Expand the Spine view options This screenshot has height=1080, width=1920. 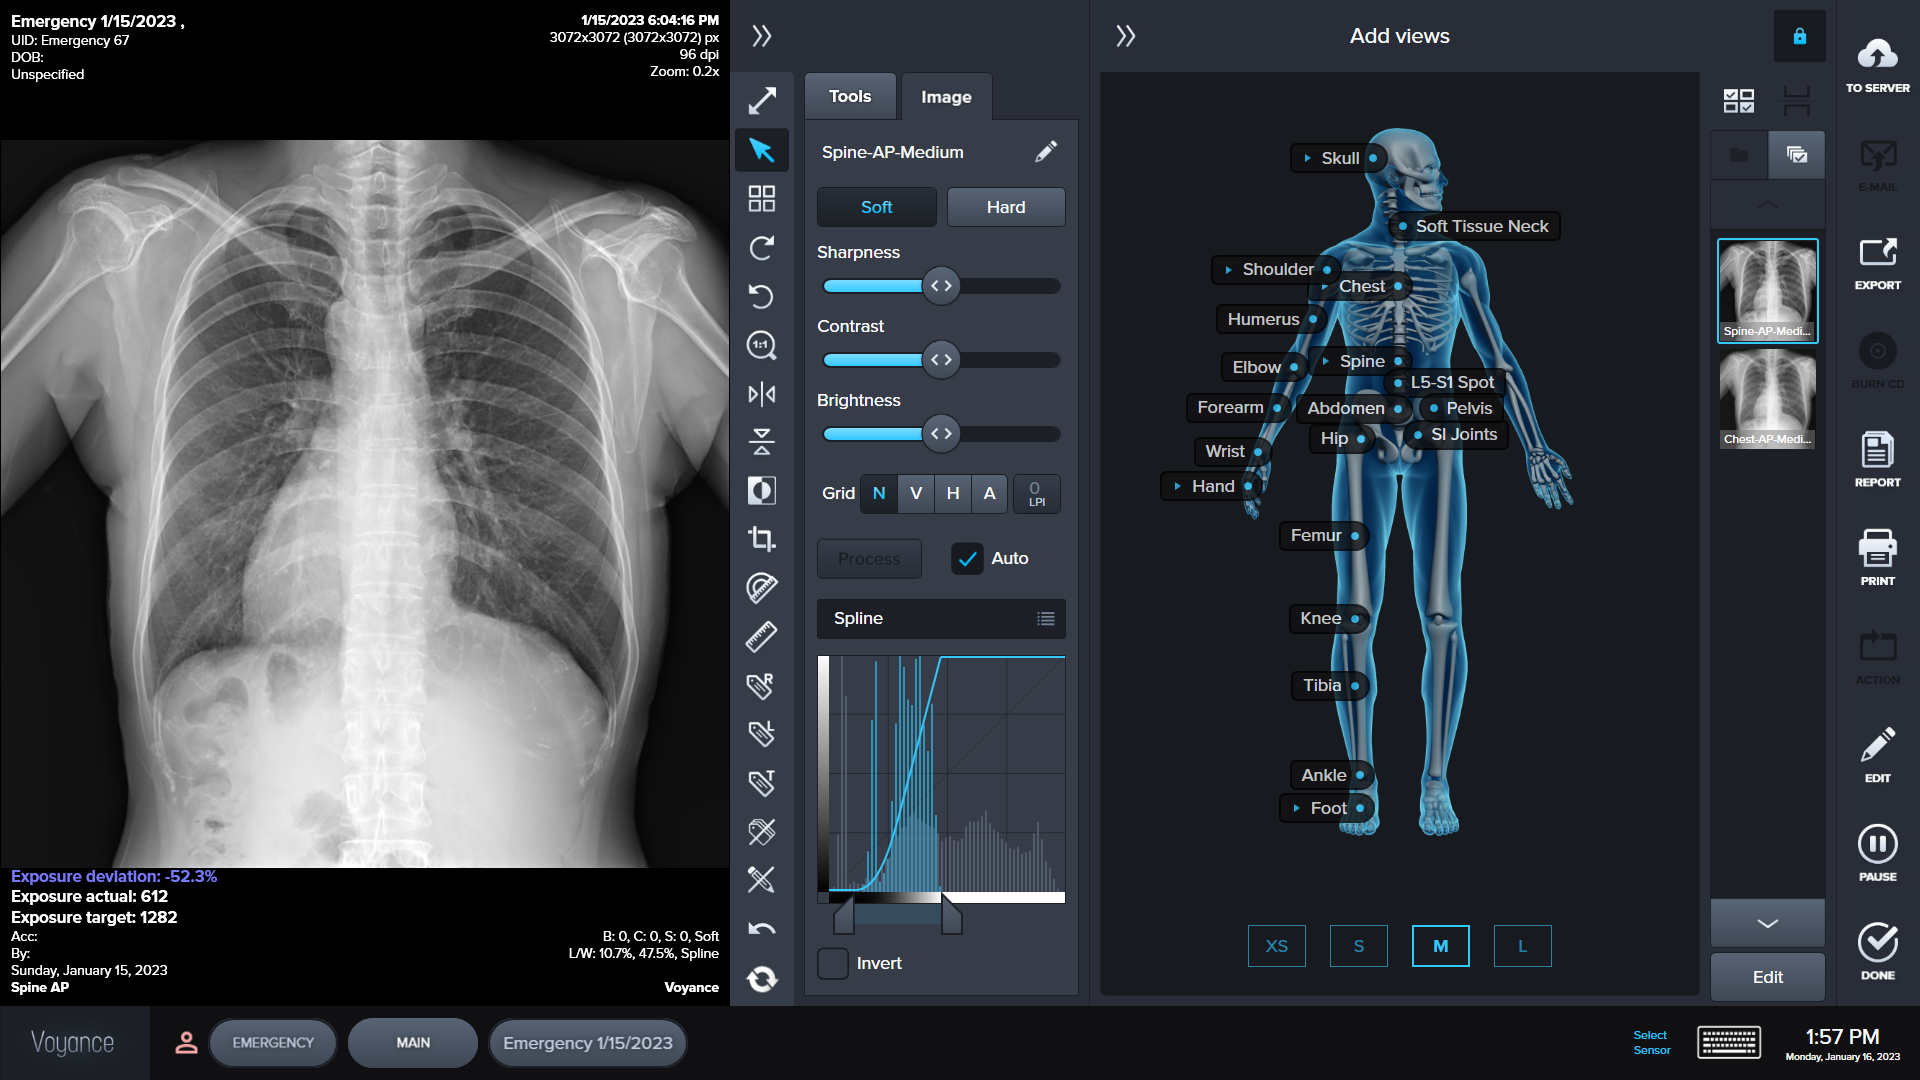(1325, 361)
